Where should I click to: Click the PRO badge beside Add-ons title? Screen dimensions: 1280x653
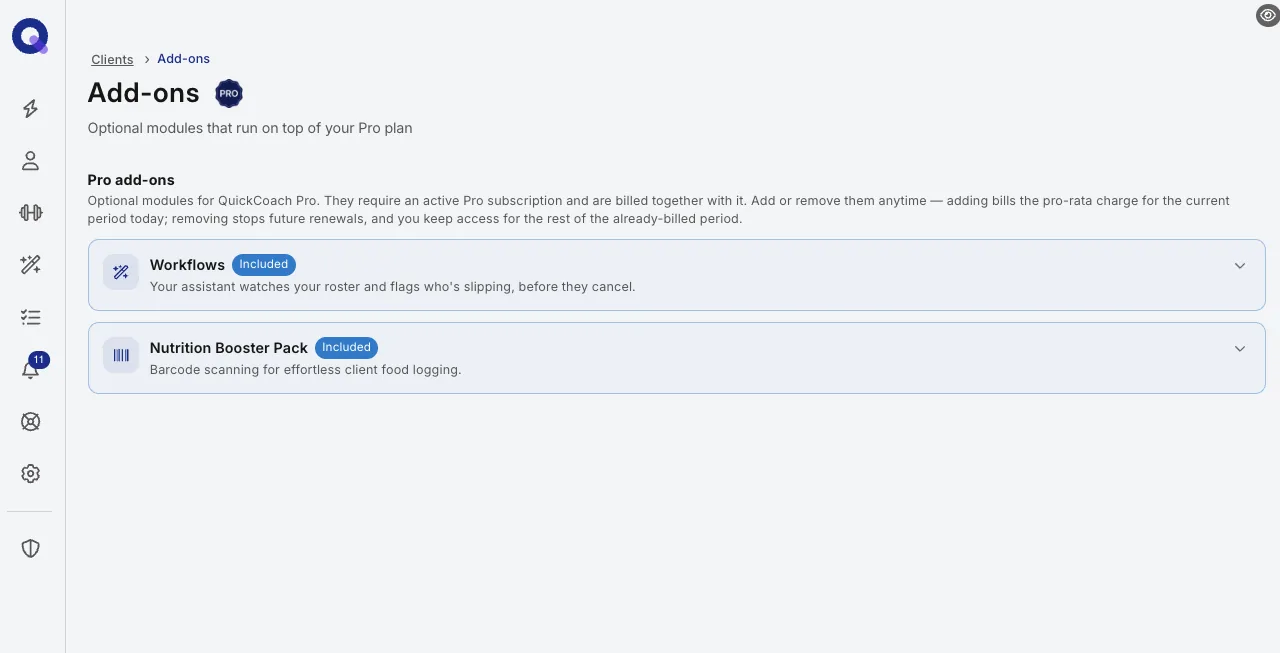[x=229, y=93]
